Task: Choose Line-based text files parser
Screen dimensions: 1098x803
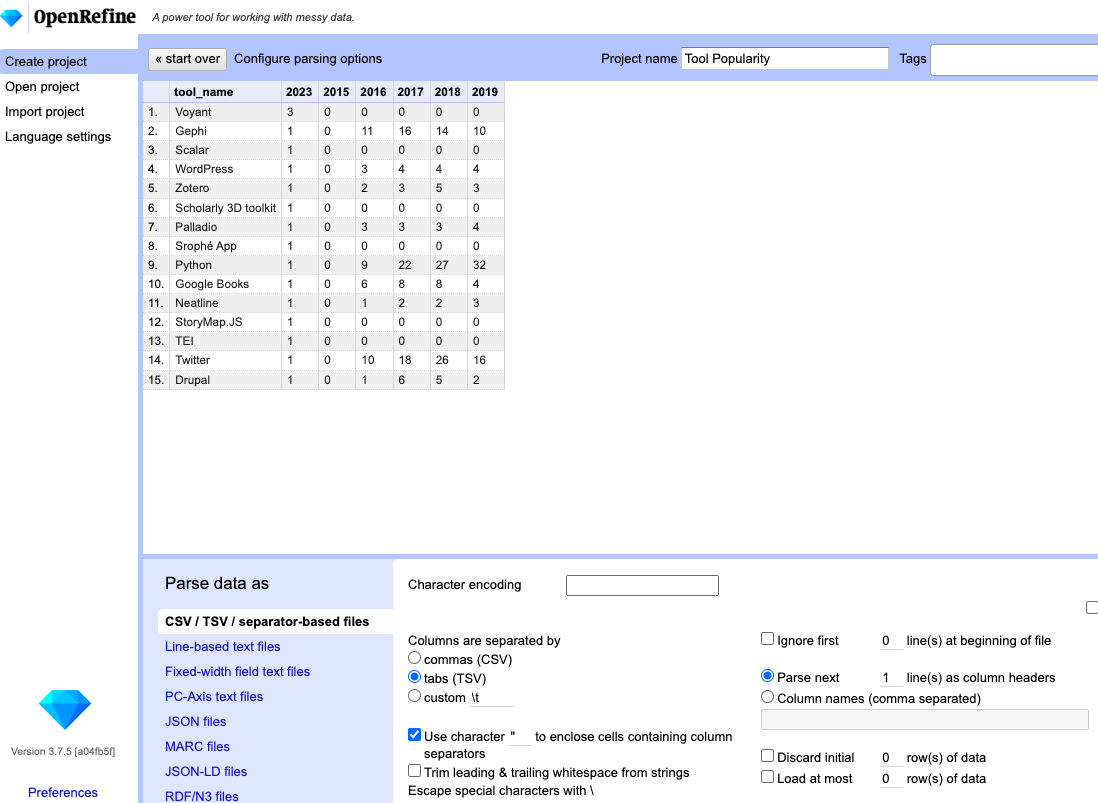Action: (x=222, y=647)
